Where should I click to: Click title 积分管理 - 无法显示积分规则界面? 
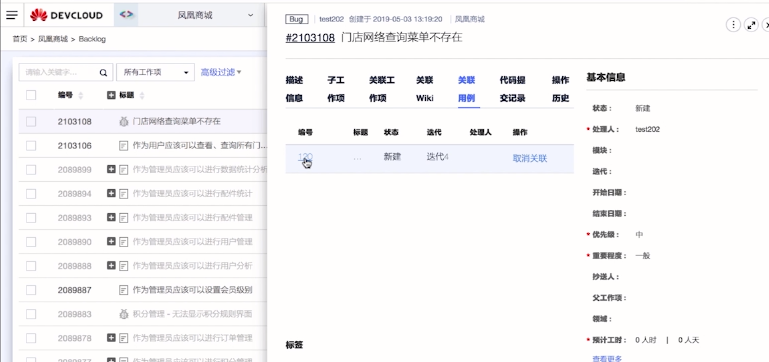pos(192,314)
